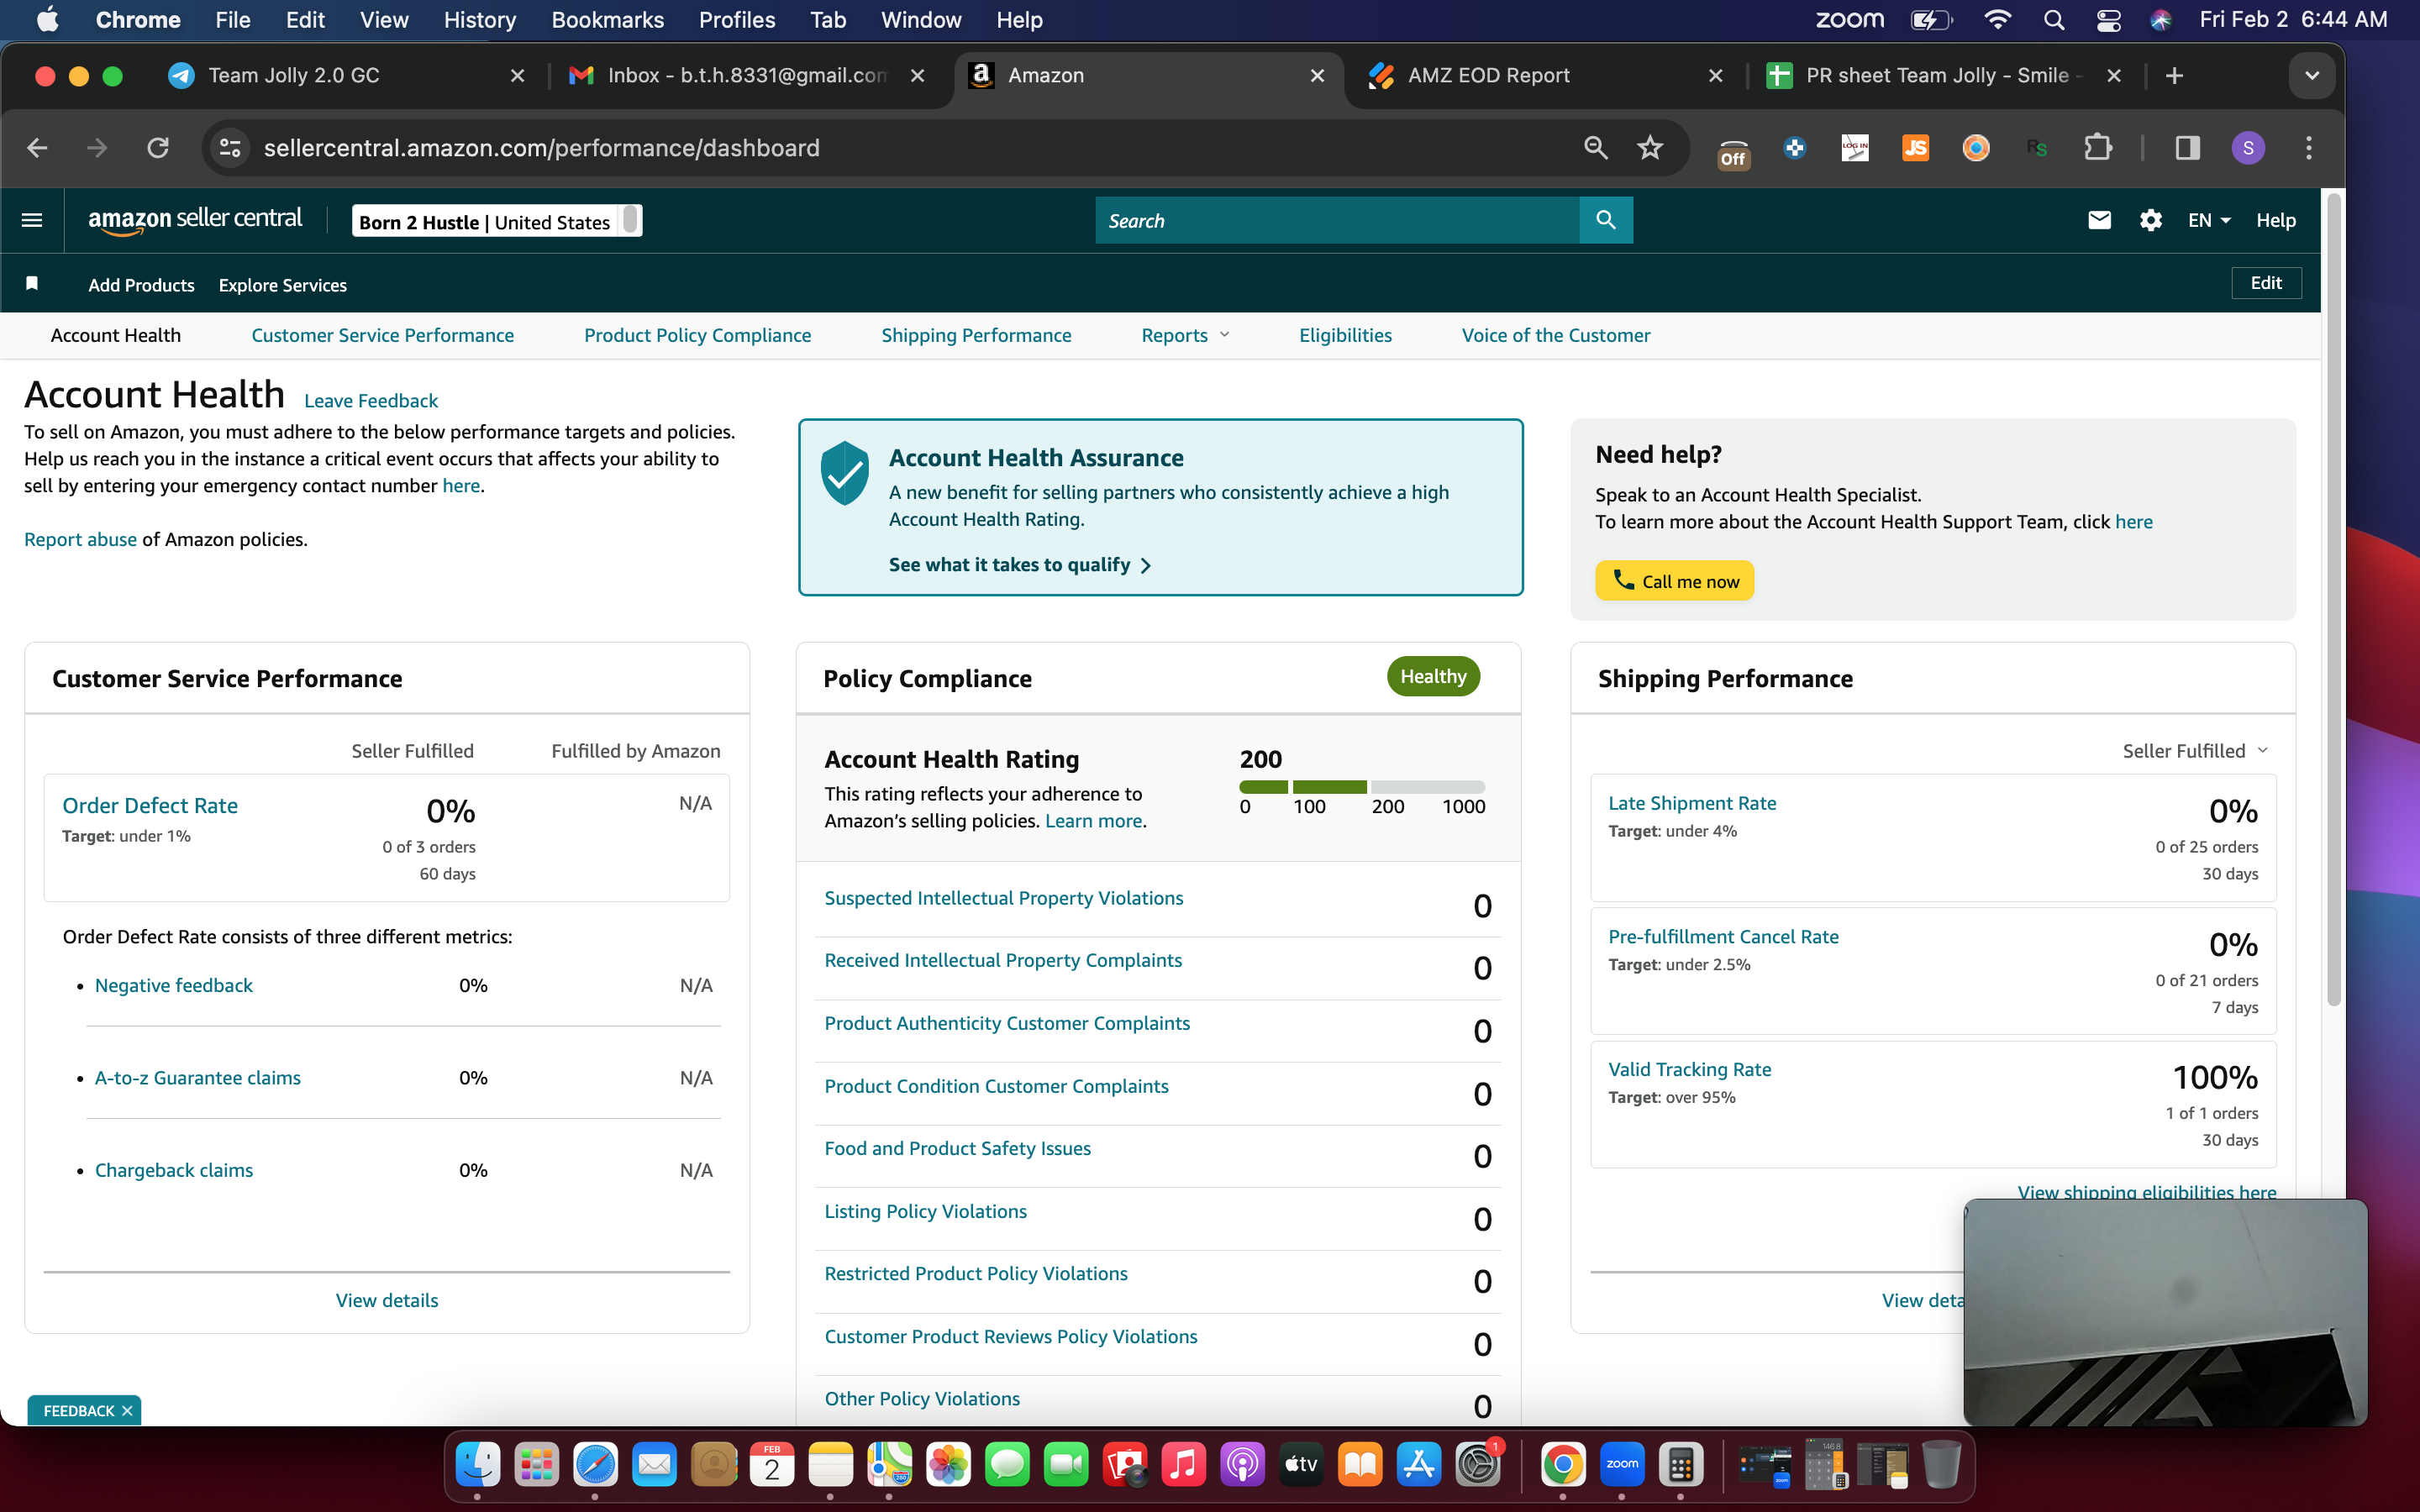Open the Negative feedback link

tap(174, 985)
